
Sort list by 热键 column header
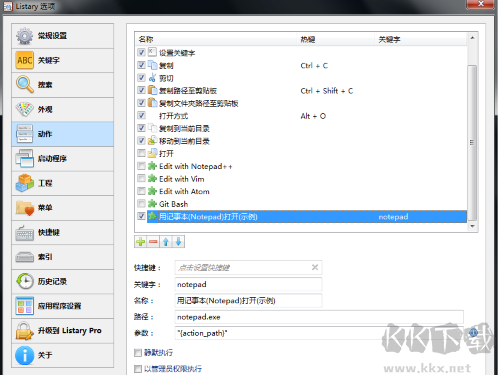click(335, 39)
